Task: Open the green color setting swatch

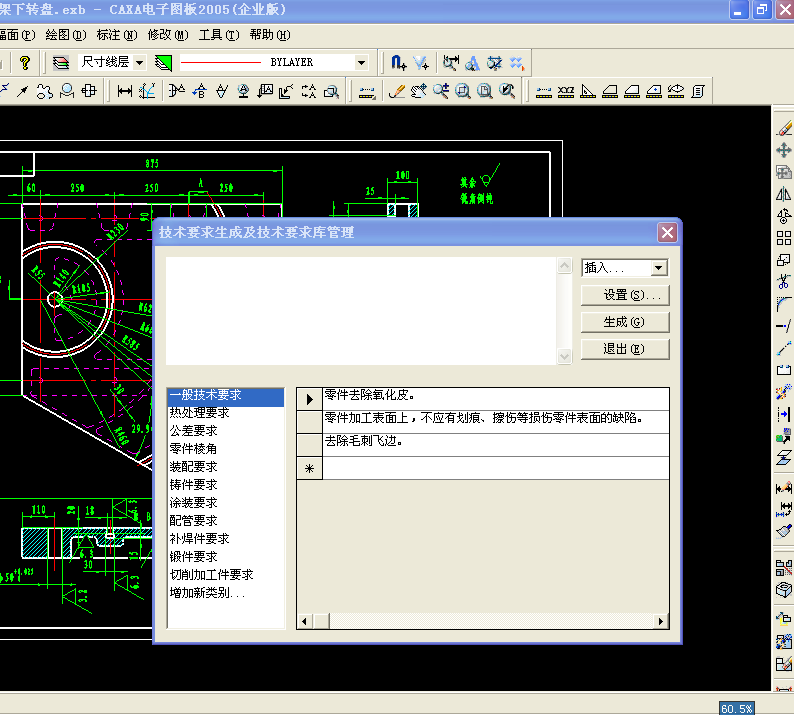Action: point(163,63)
